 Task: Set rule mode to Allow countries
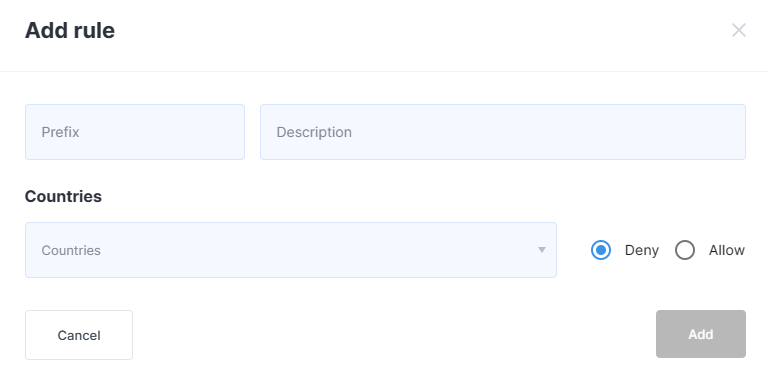(685, 250)
